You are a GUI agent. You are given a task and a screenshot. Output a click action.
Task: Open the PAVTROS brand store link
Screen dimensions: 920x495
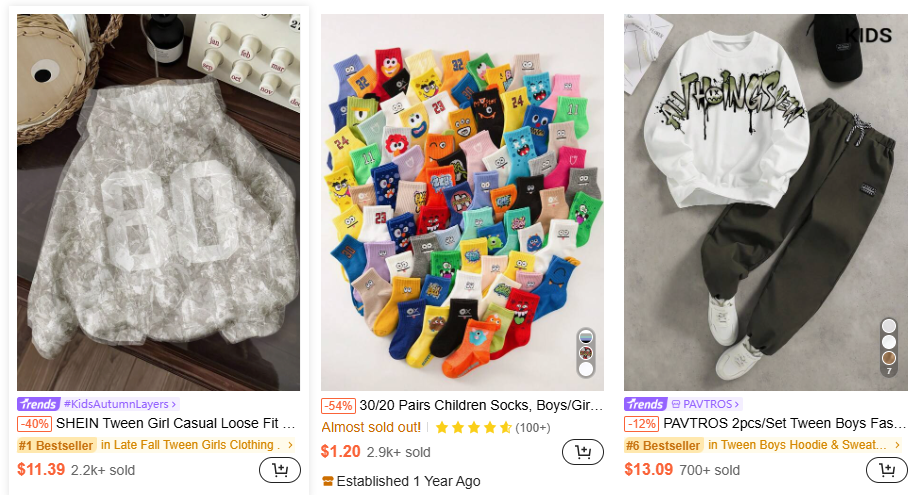click(706, 404)
